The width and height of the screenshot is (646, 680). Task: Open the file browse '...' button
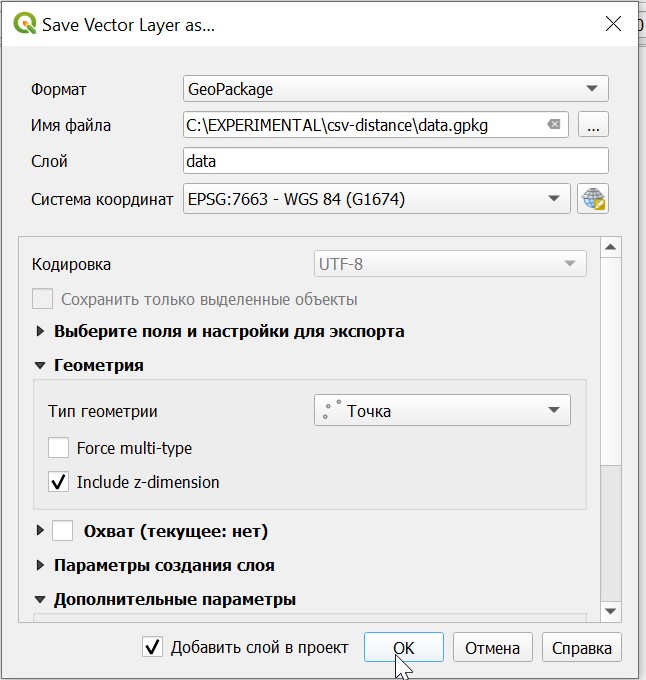click(593, 125)
